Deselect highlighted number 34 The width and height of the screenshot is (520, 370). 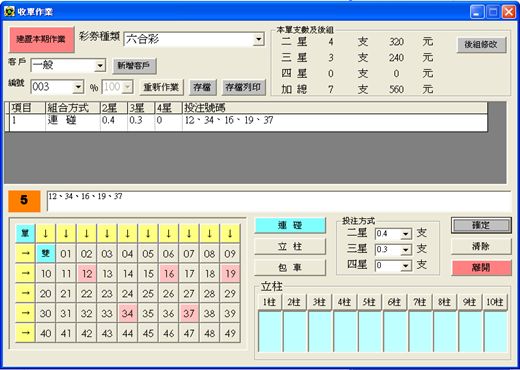click(128, 313)
